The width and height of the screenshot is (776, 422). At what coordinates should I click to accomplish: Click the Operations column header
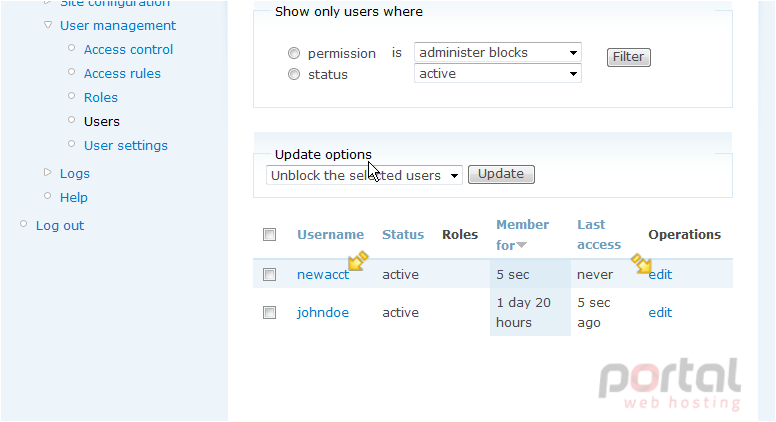pyautogui.click(x=684, y=234)
